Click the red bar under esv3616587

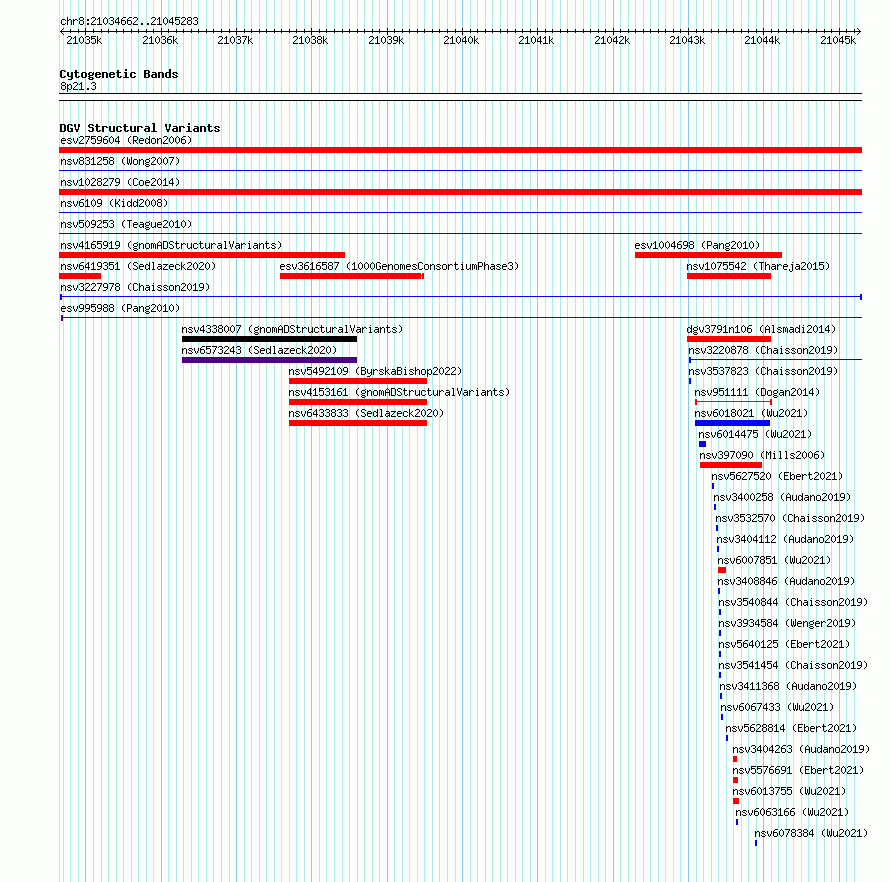351,276
